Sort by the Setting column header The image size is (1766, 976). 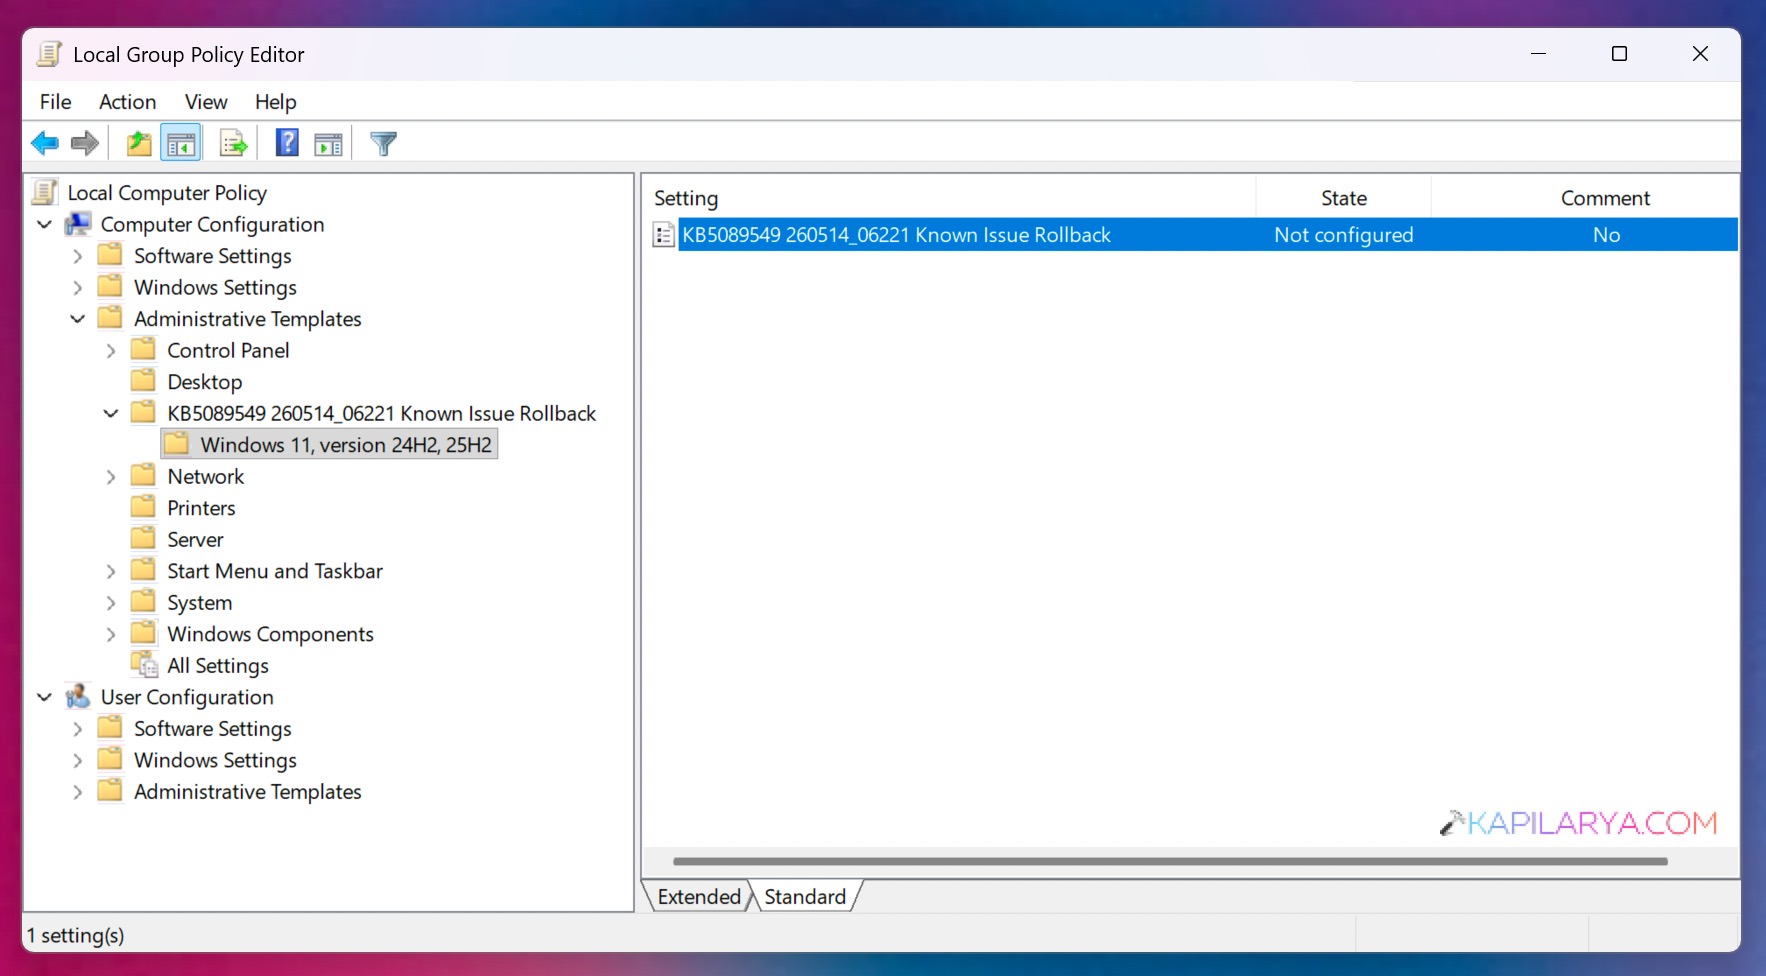950,198
